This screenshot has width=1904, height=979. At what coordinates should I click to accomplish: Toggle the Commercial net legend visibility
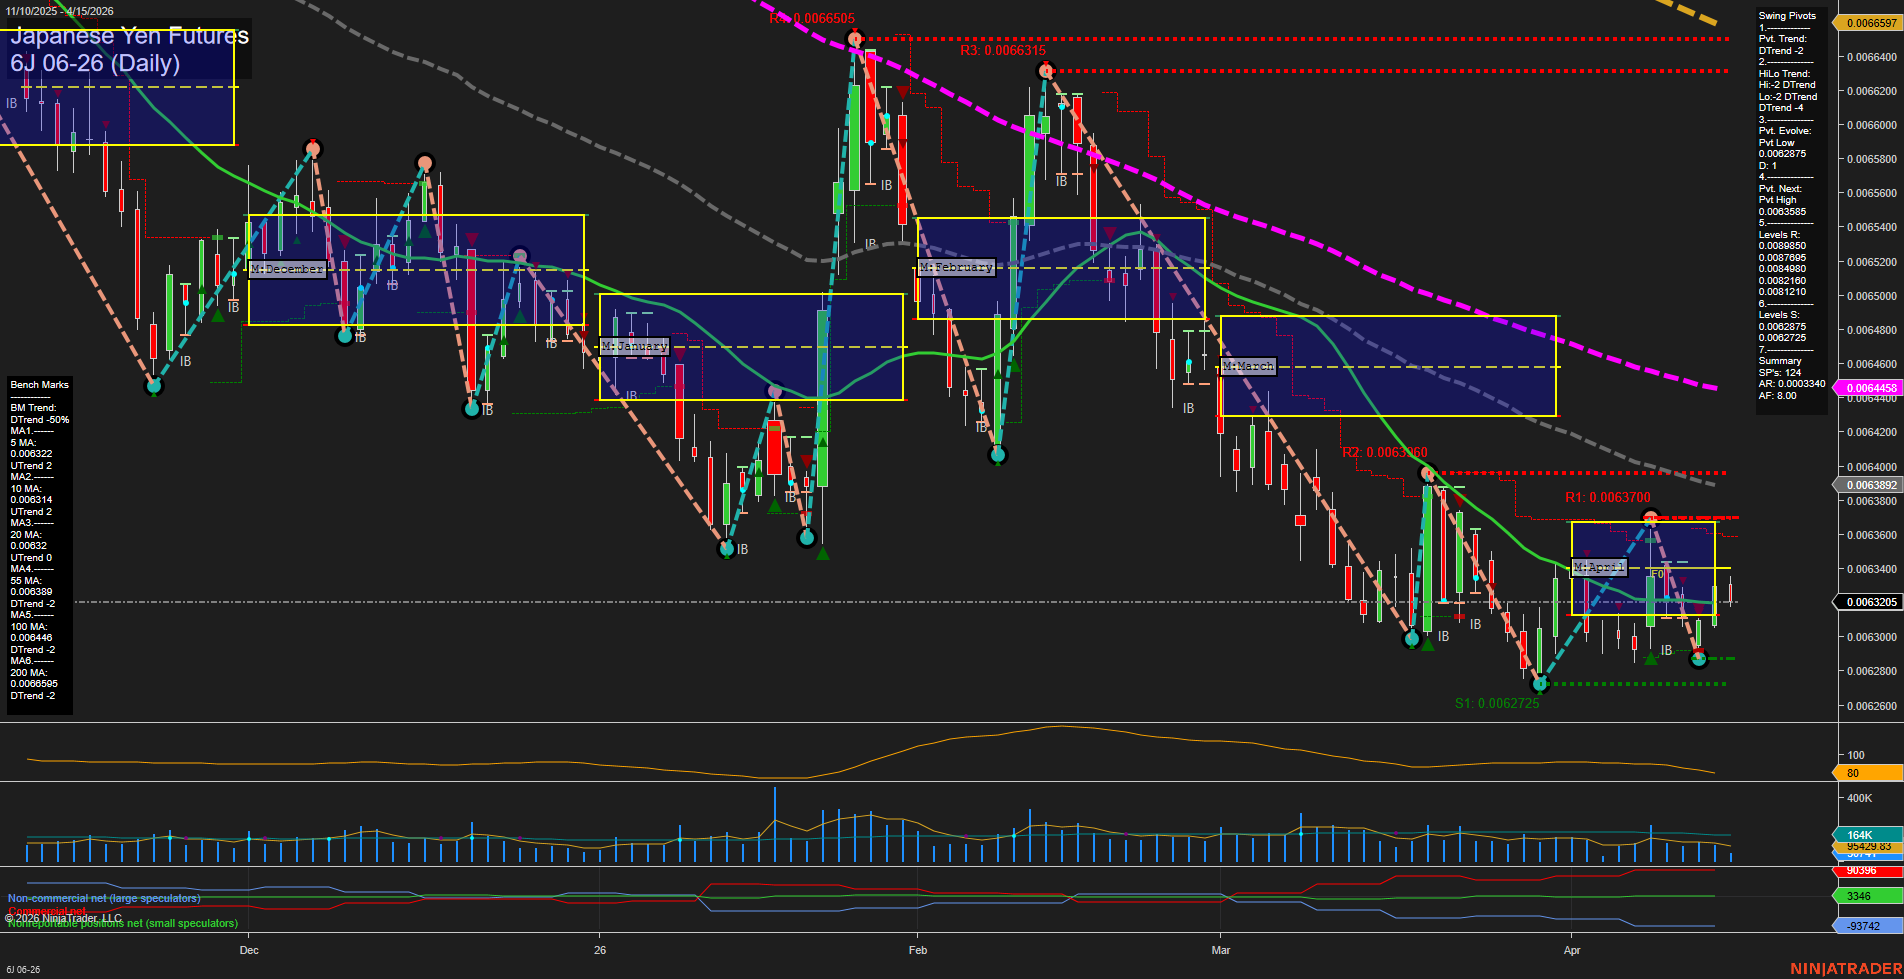pos(45,911)
